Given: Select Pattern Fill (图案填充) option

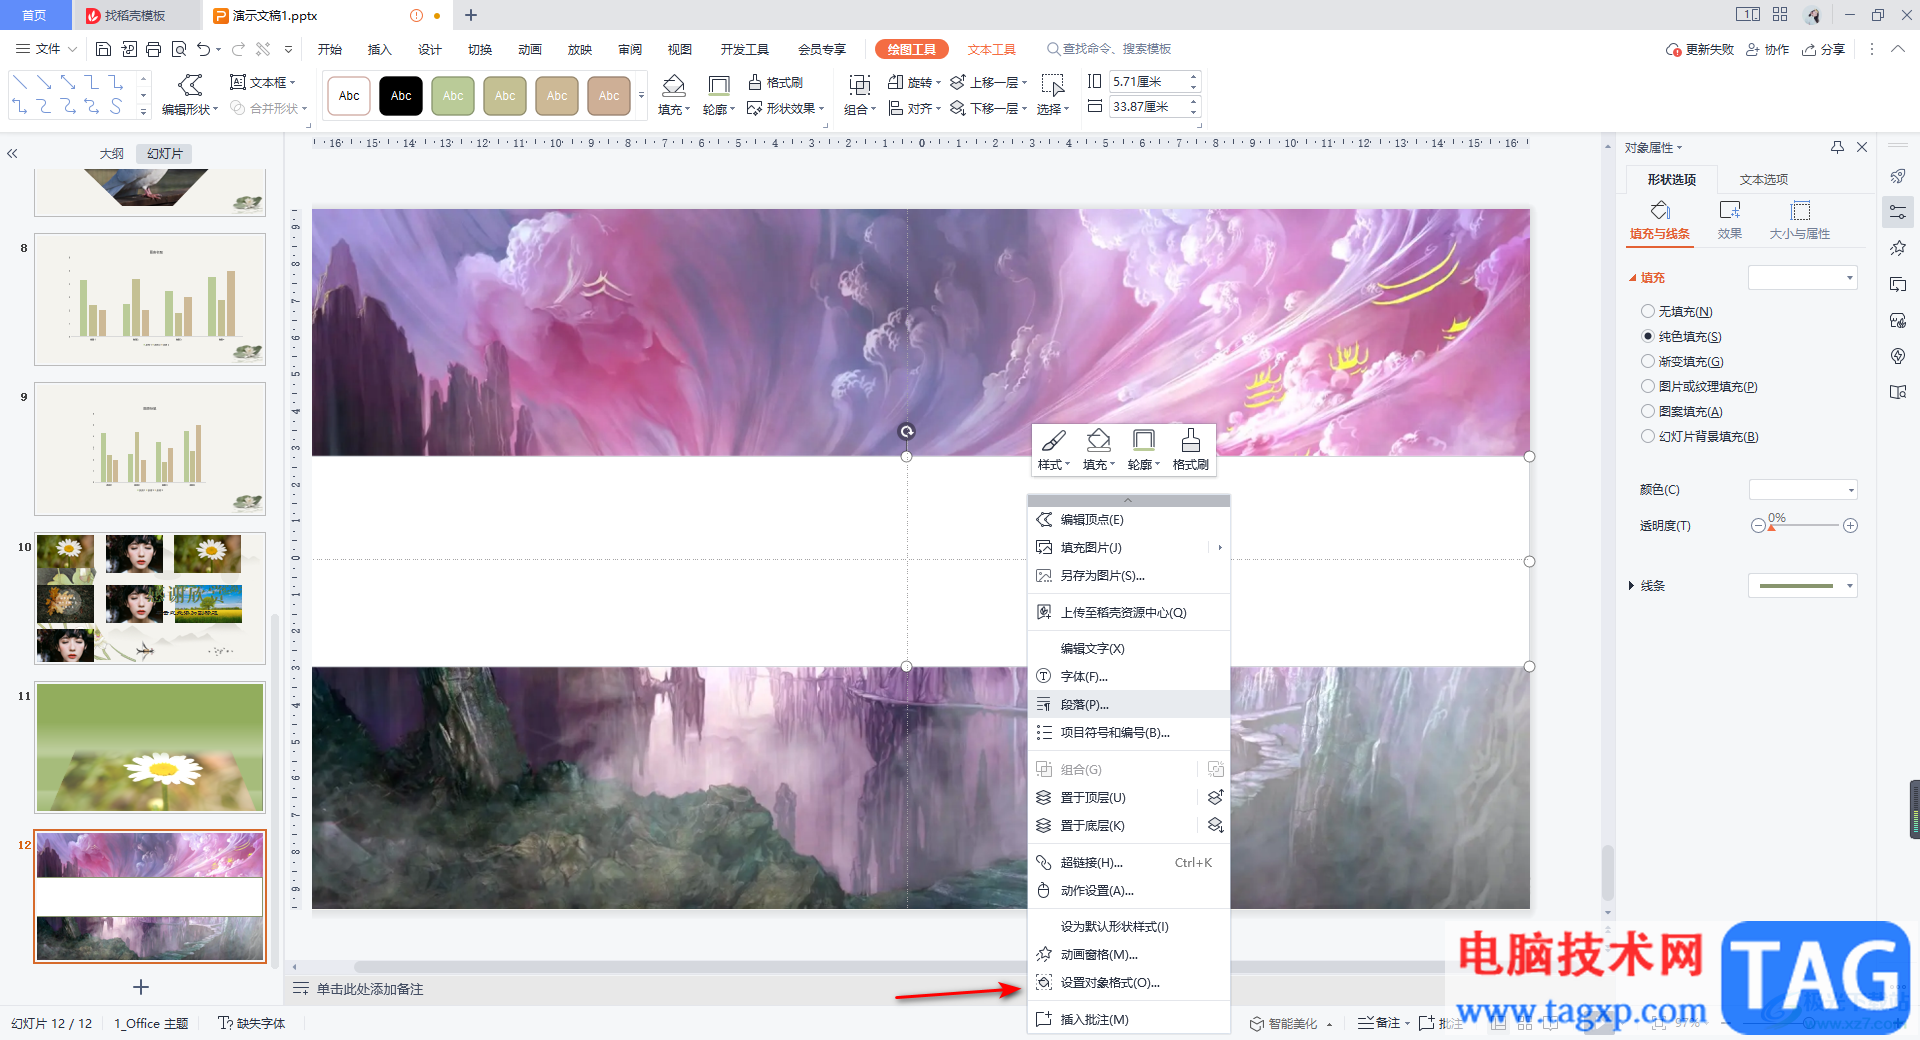Looking at the screenshot, I should (x=1682, y=412).
